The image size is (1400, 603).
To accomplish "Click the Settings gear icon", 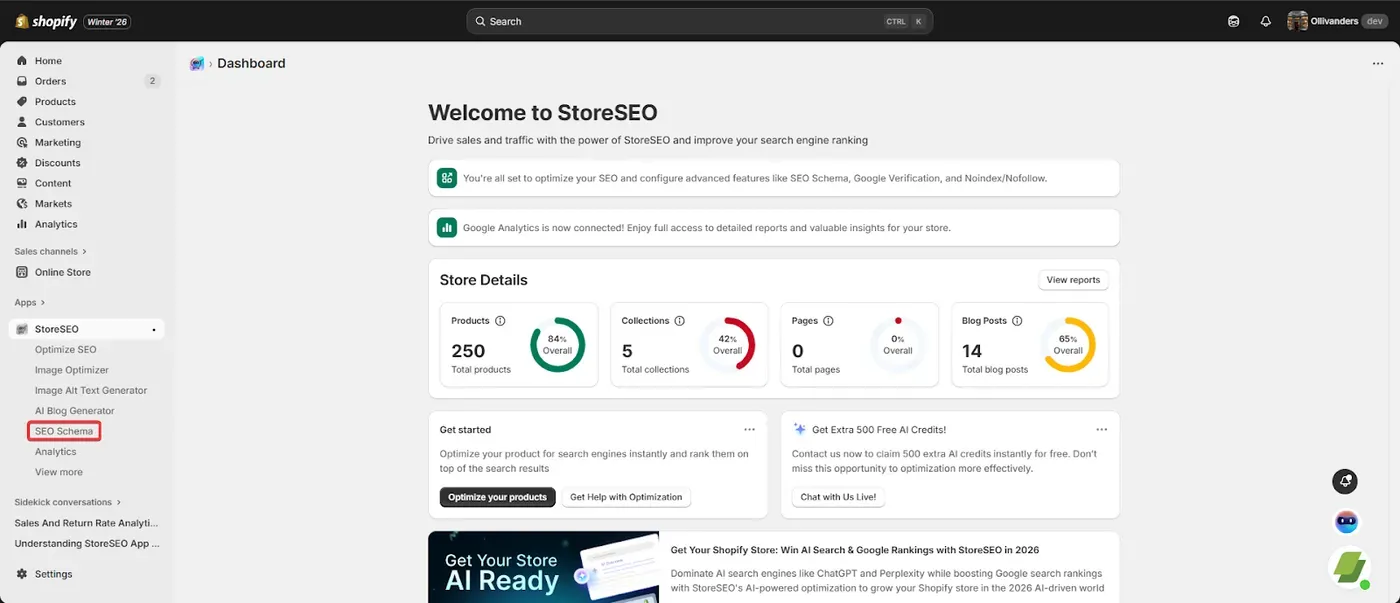I will (x=22, y=574).
